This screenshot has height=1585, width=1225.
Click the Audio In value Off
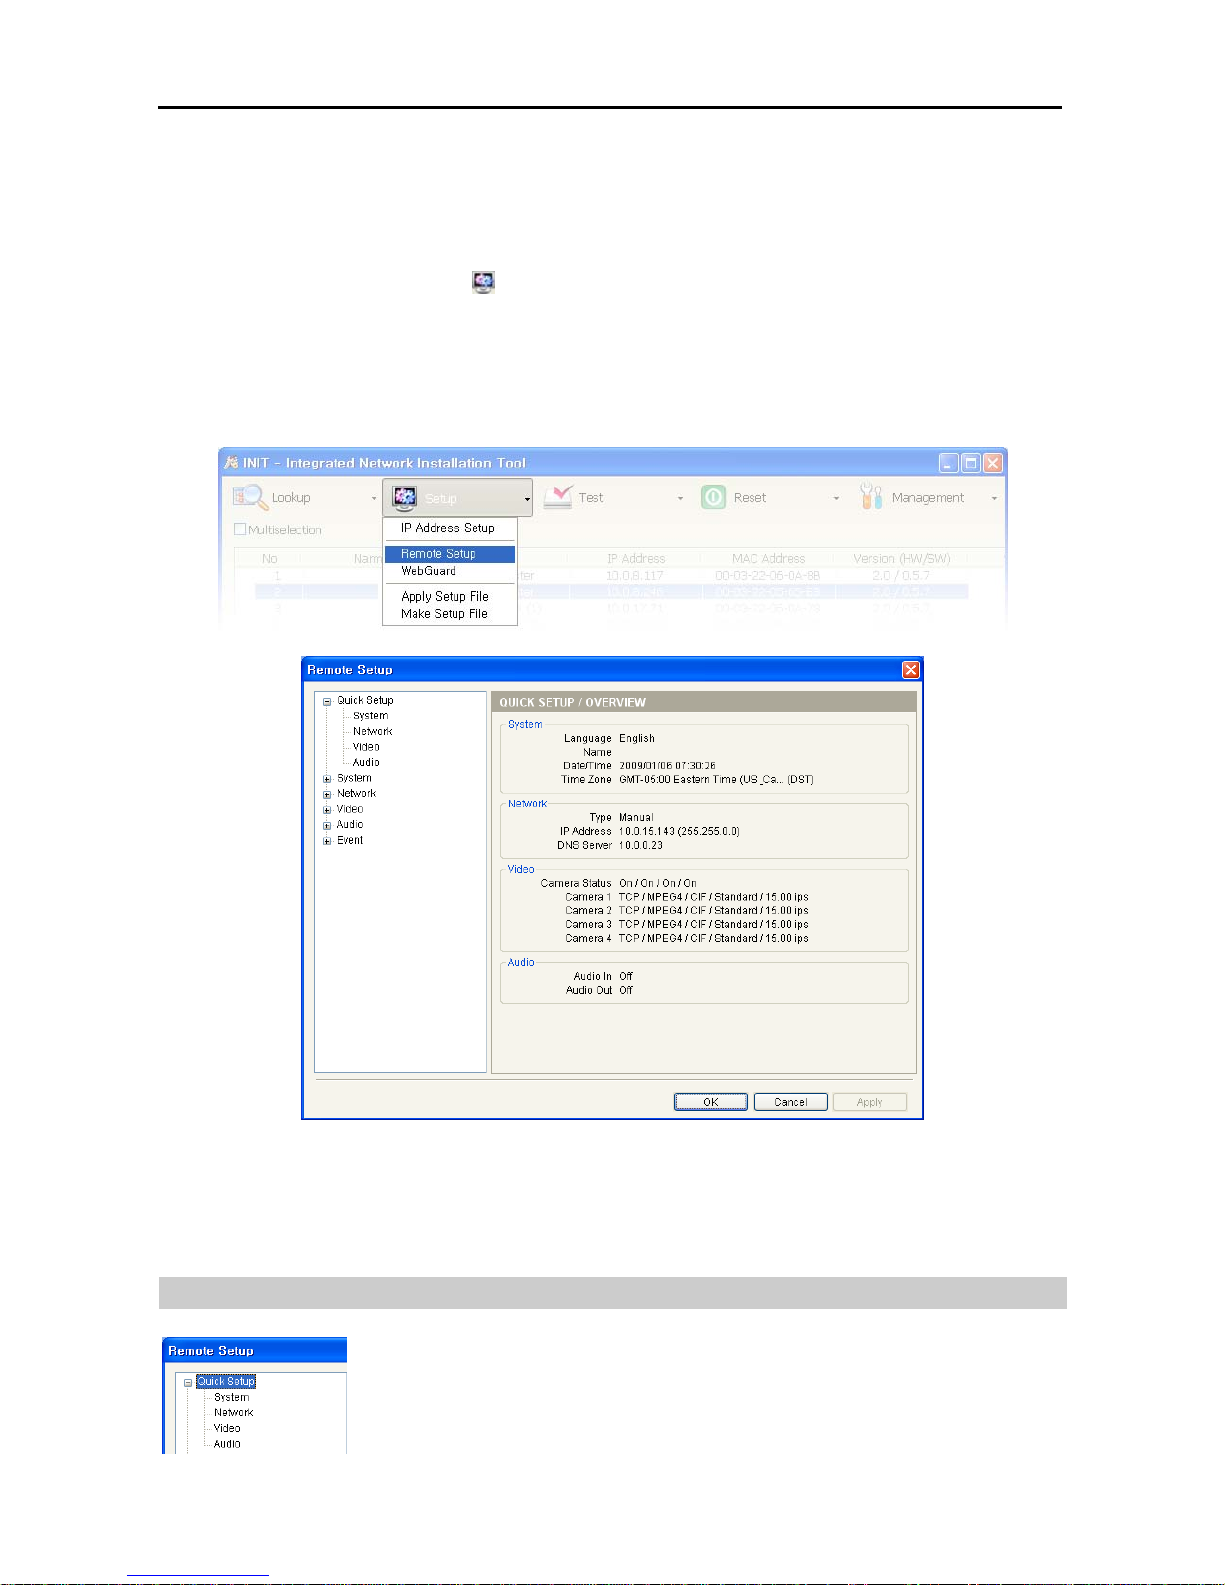click(x=626, y=977)
